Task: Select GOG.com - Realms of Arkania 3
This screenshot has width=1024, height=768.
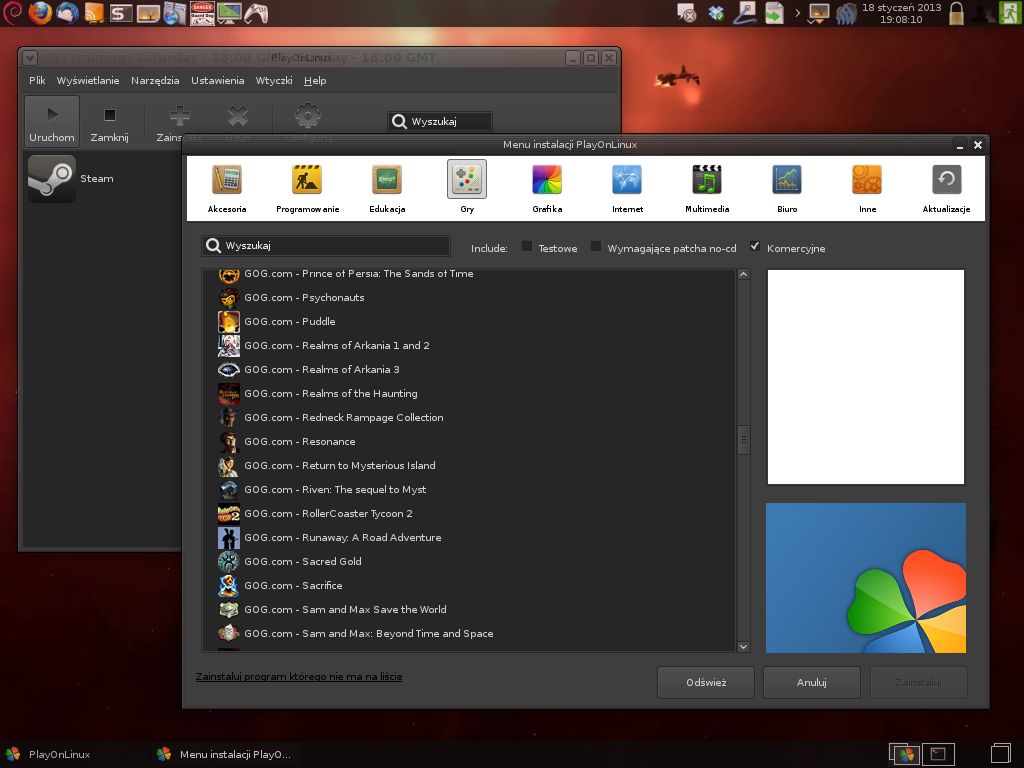Action: (321, 370)
